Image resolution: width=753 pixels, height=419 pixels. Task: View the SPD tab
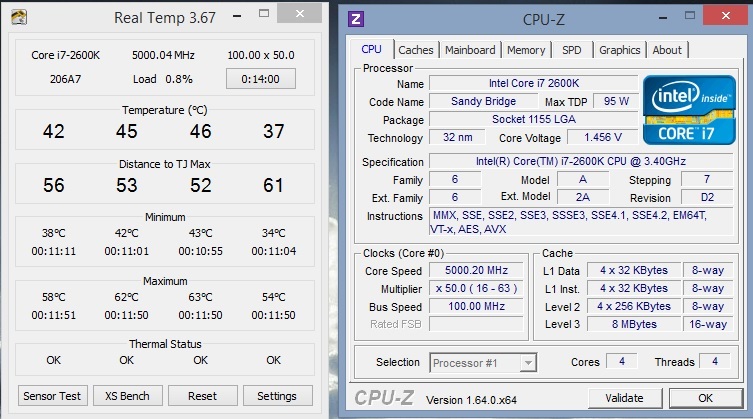(572, 50)
